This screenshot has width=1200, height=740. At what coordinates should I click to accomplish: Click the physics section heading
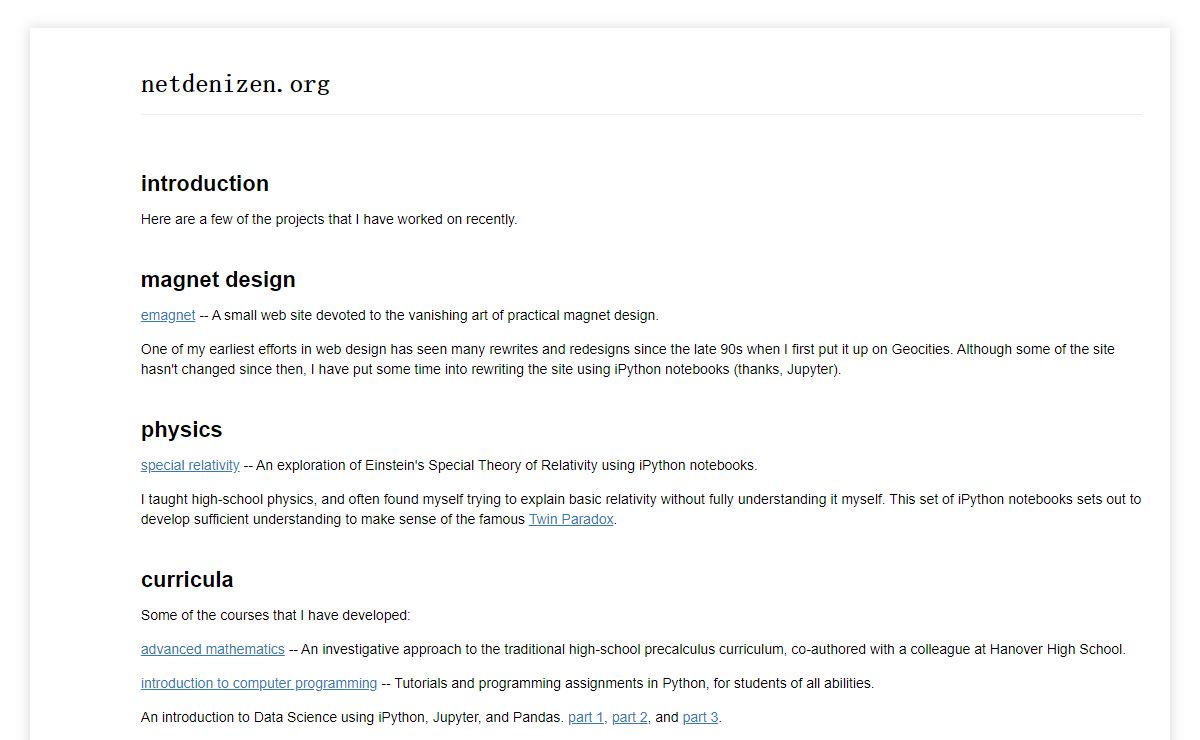[x=181, y=429]
